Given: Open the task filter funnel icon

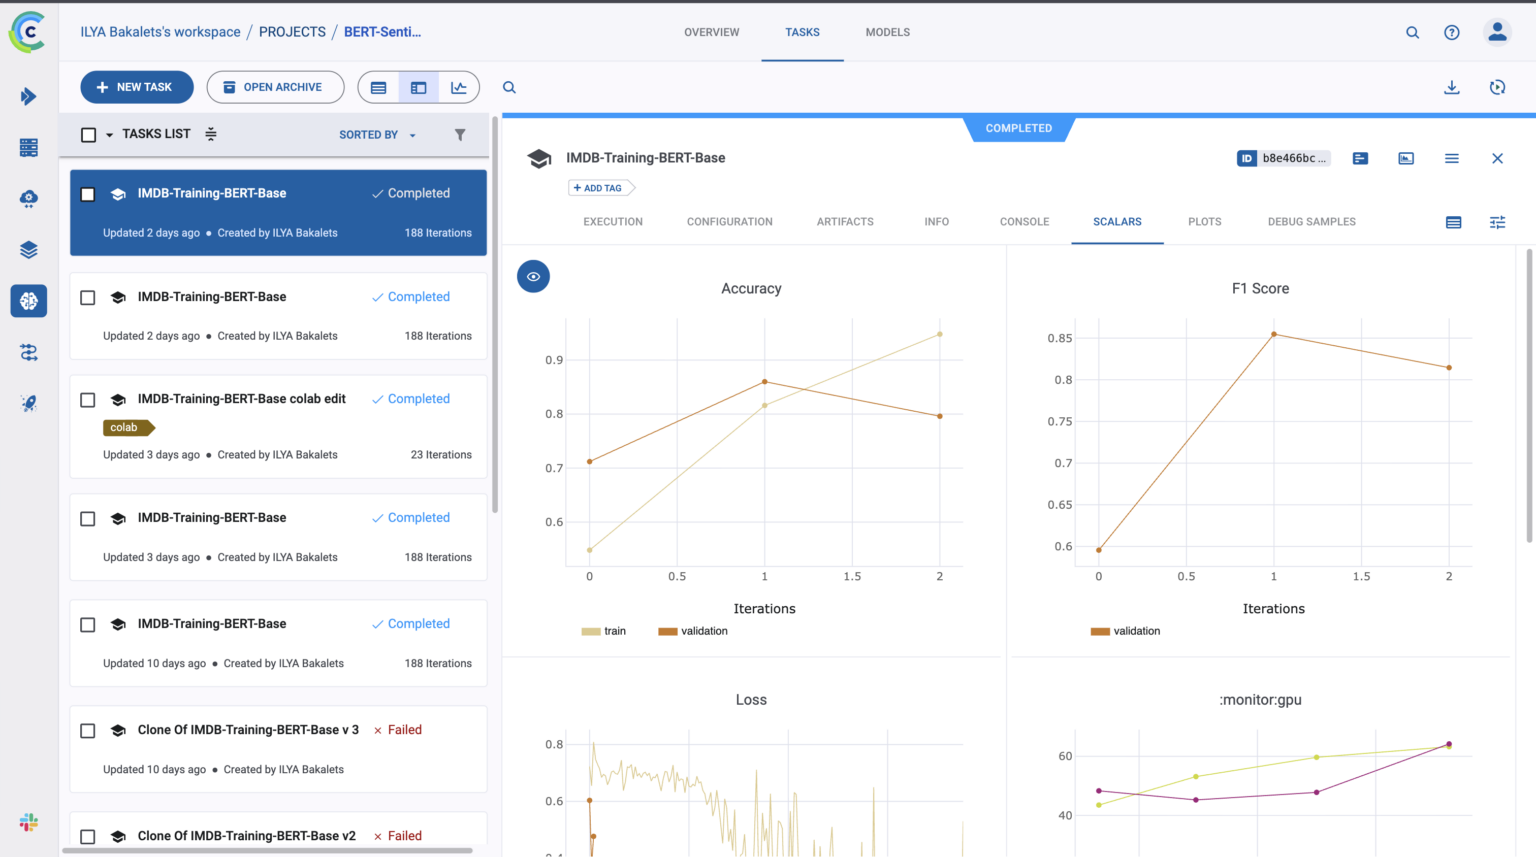Looking at the screenshot, I should coord(460,134).
